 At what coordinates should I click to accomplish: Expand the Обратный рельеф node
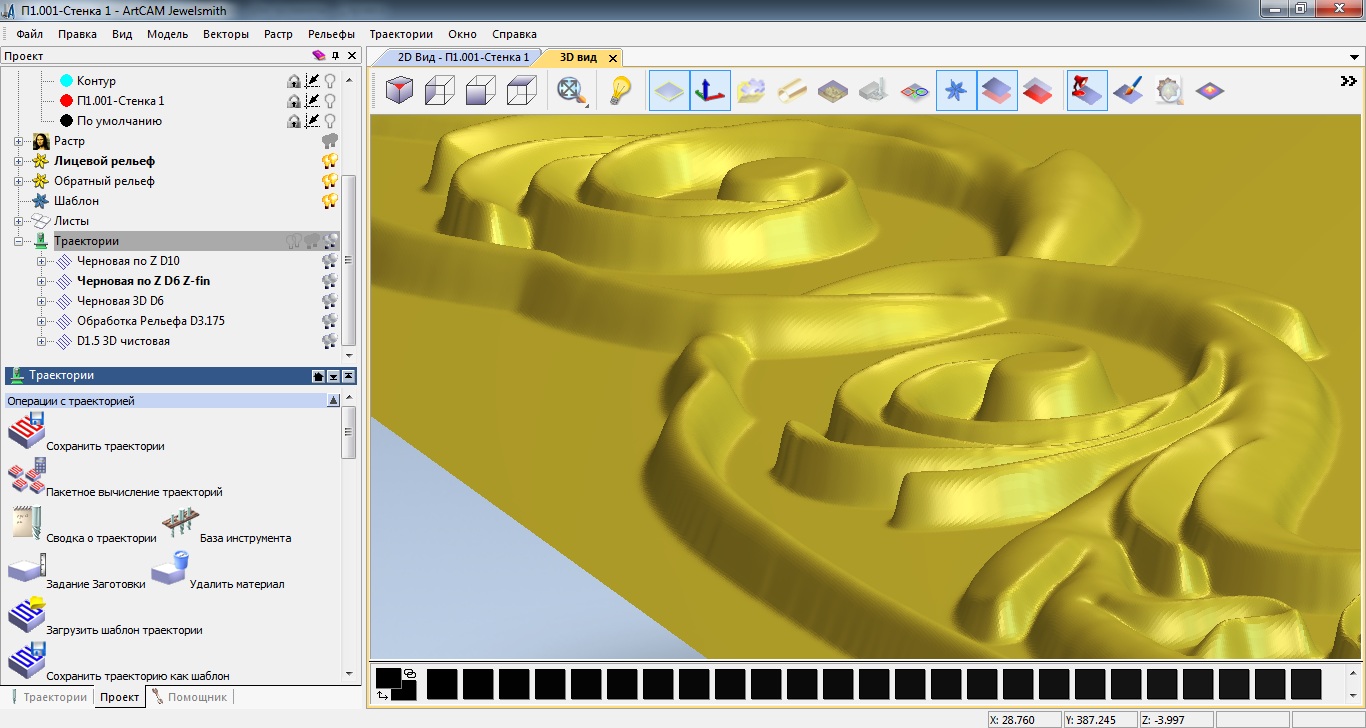click(18, 181)
